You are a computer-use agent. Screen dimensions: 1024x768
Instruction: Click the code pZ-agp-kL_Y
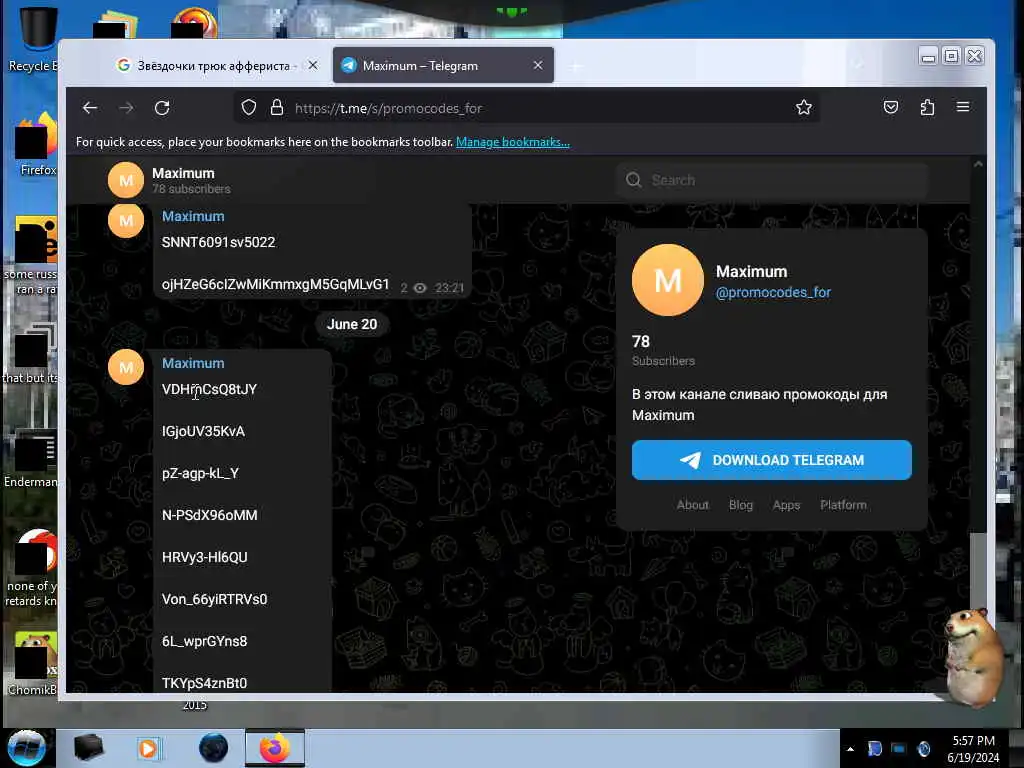pos(200,473)
